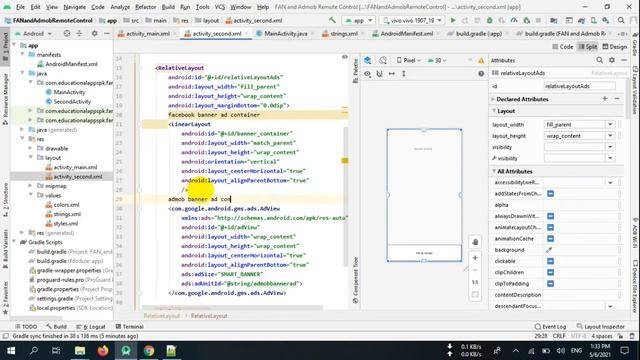The image size is (640, 360).
Task: Switch to the activity_main.xml tab
Action: tap(147, 34)
